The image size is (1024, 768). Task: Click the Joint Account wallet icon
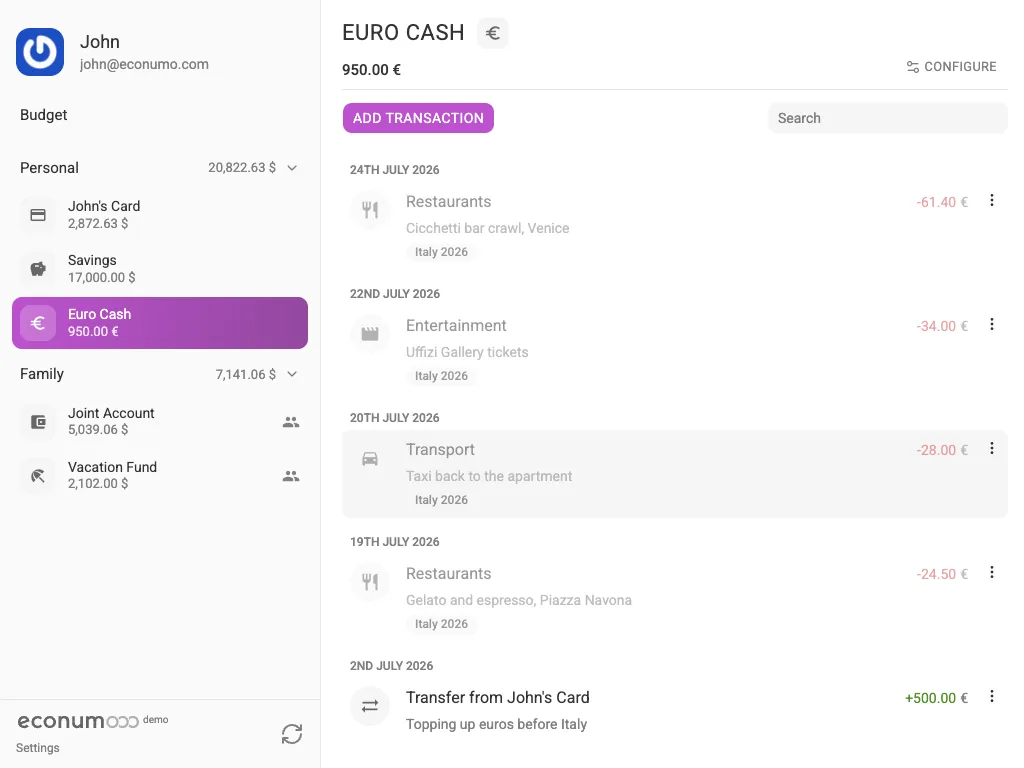pos(38,422)
